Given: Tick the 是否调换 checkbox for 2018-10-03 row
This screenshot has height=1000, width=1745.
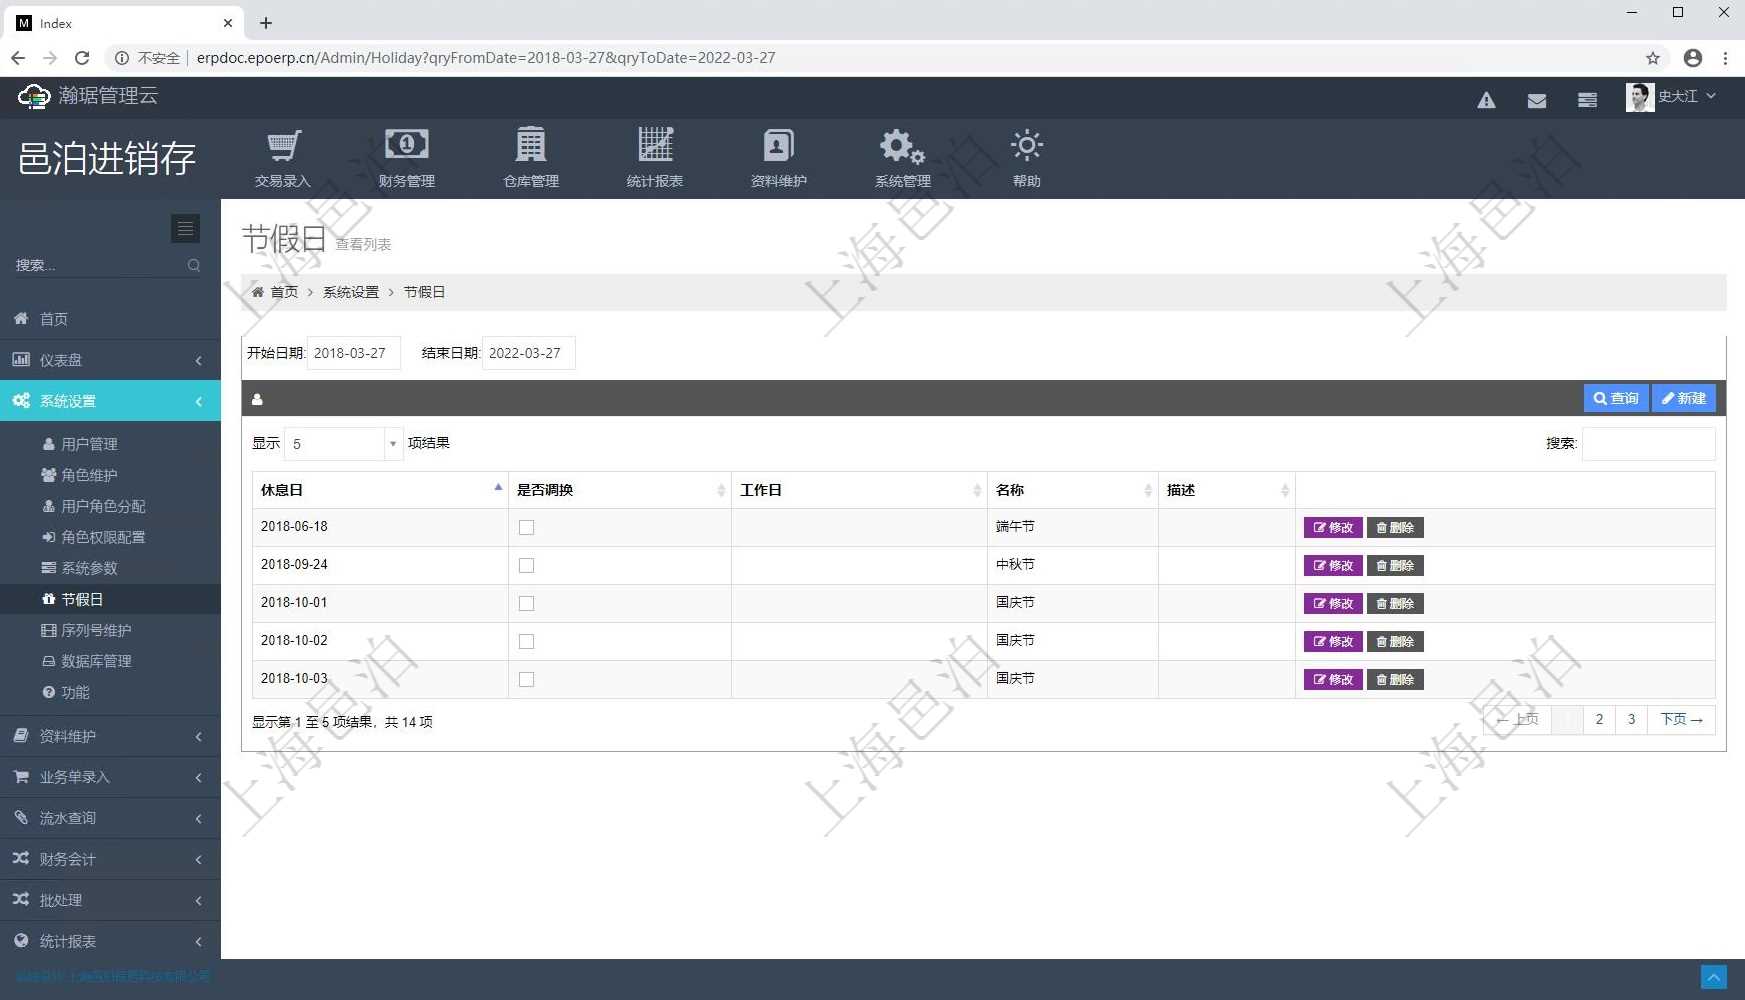Looking at the screenshot, I should (x=526, y=679).
